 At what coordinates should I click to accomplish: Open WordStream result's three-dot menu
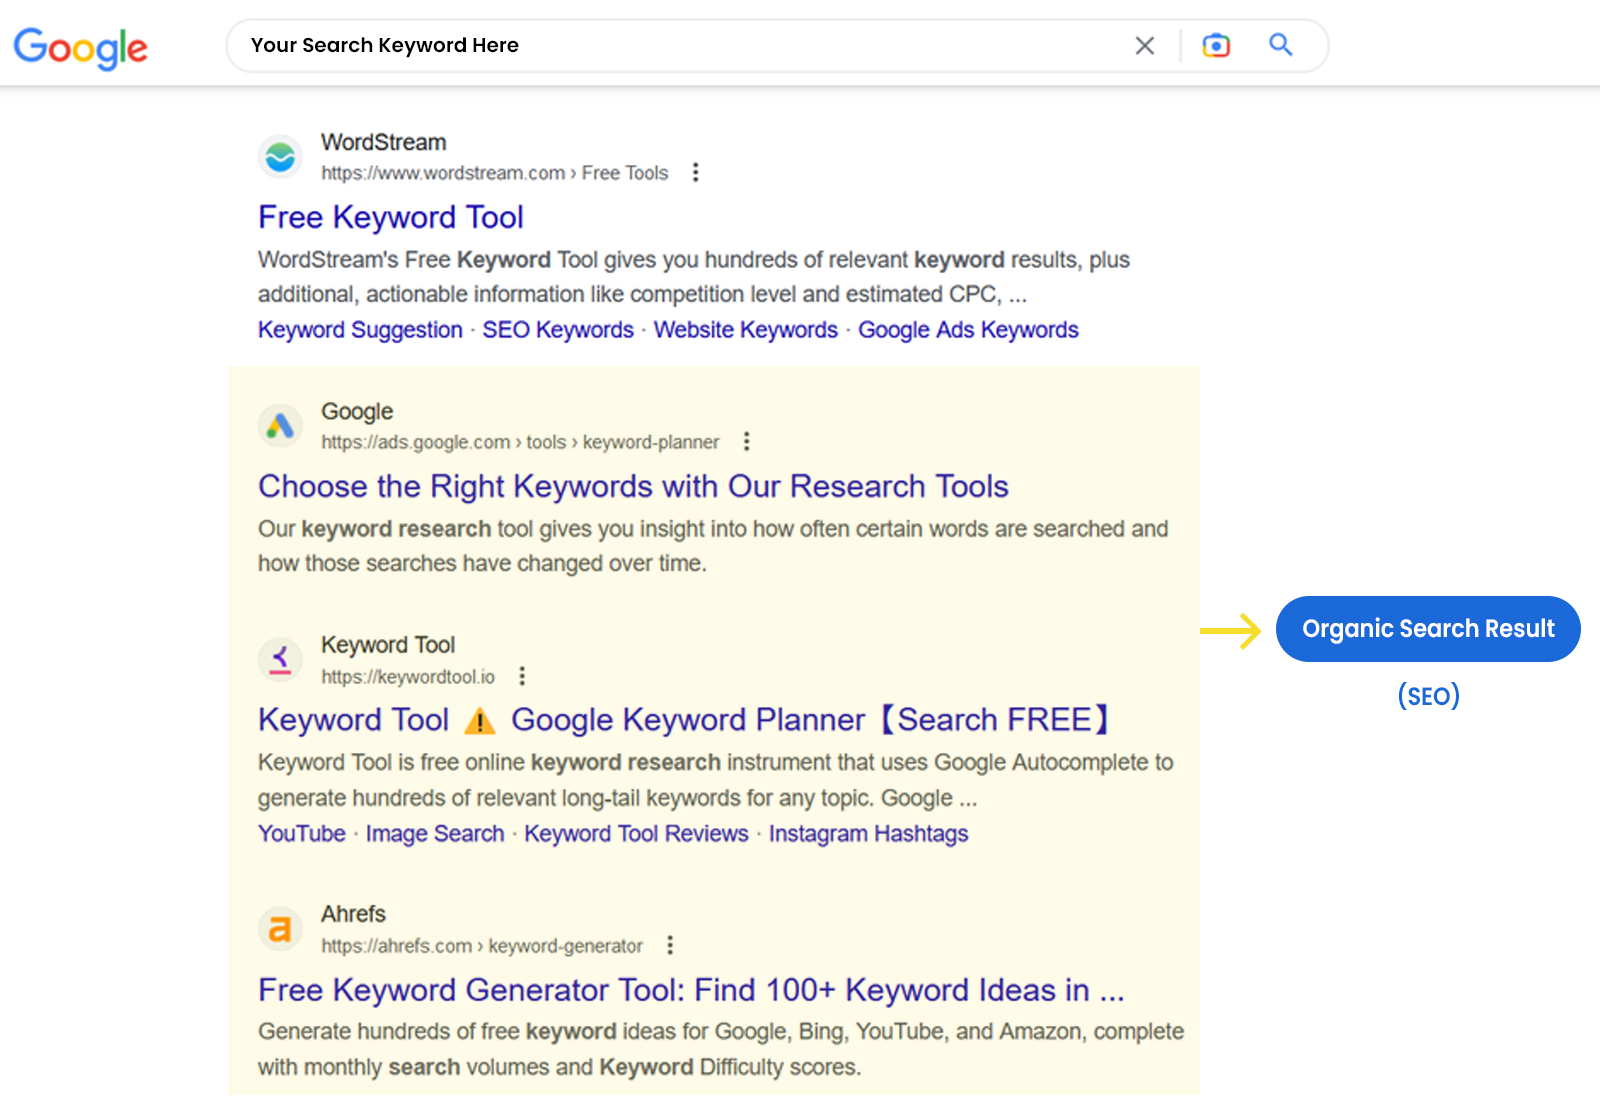tap(696, 173)
